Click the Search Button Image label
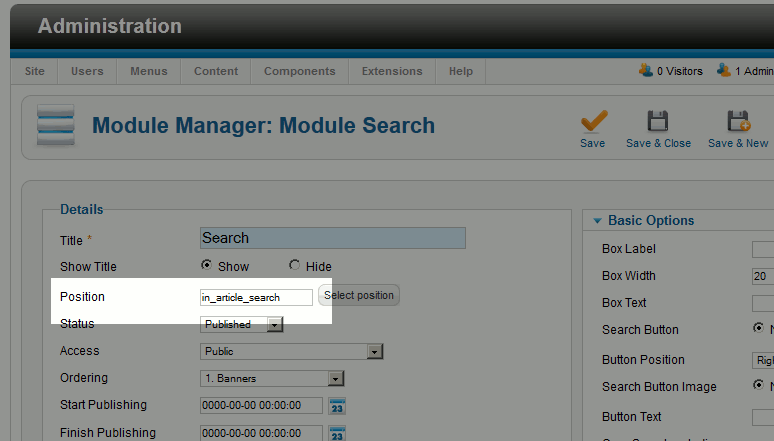This screenshot has height=441, width=774. [659, 387]
